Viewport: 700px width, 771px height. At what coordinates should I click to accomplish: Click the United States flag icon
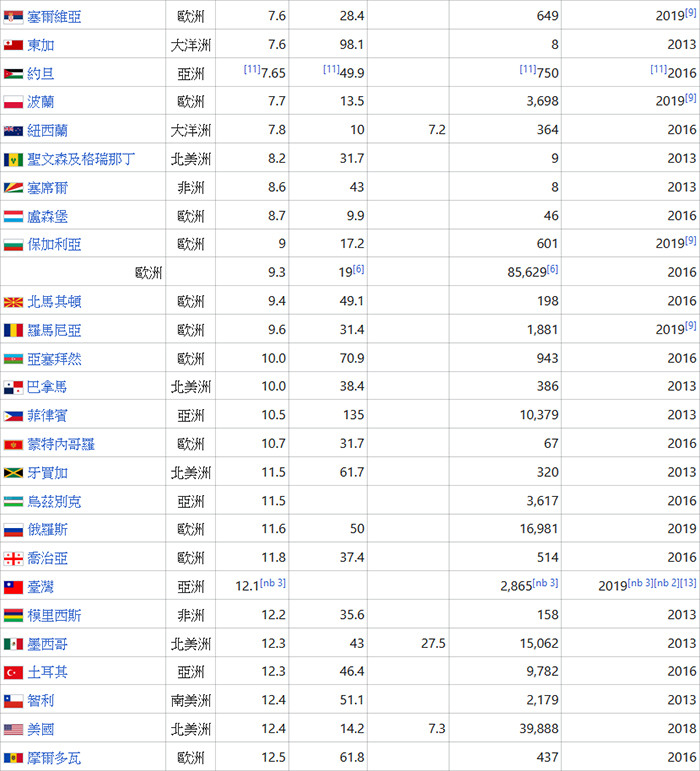(x=13, y=729)
